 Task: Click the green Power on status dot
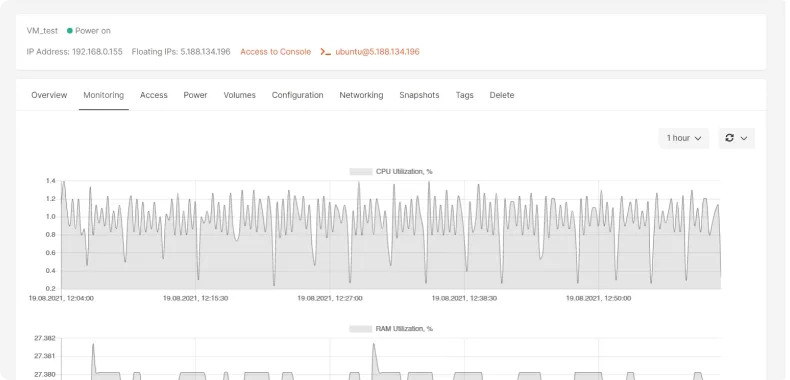[70, 31]
